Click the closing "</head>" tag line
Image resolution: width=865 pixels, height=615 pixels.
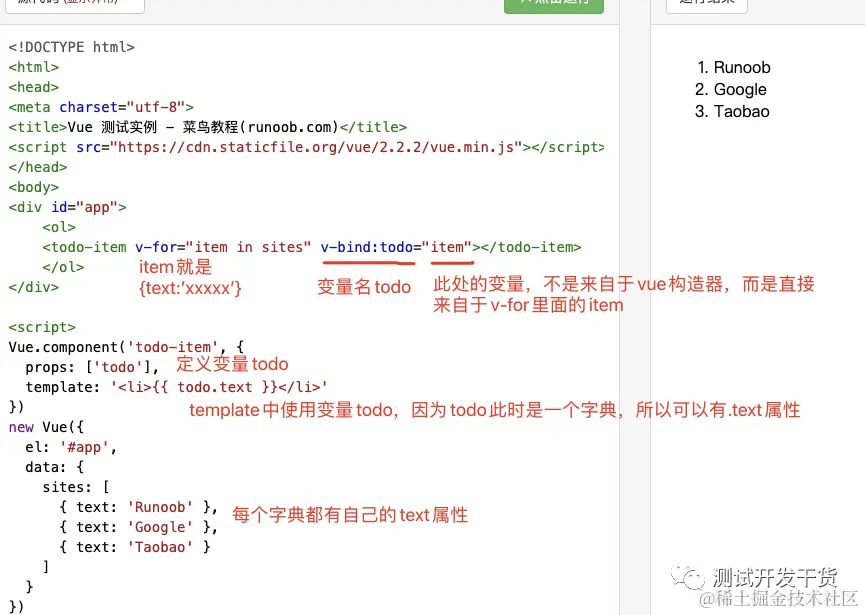[38, 167]
